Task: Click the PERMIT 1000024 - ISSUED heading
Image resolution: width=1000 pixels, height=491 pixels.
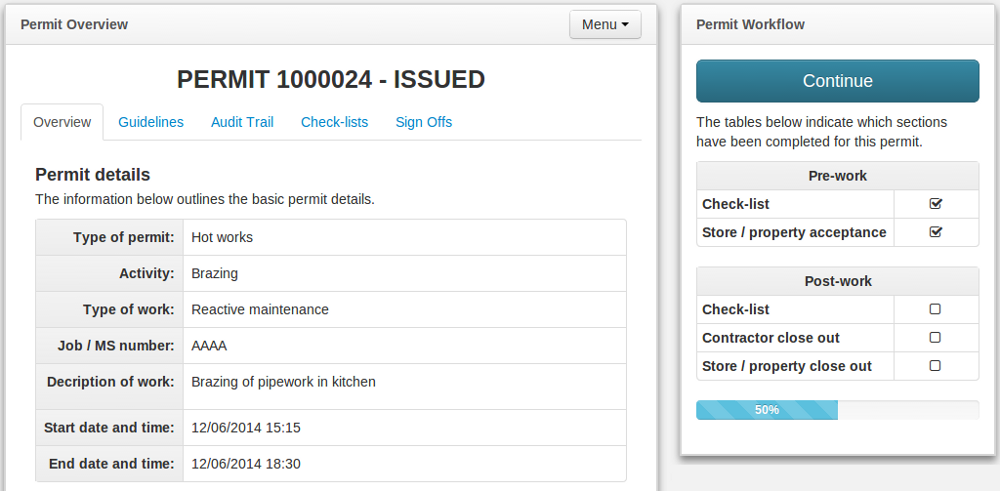Action: (331, 80)
